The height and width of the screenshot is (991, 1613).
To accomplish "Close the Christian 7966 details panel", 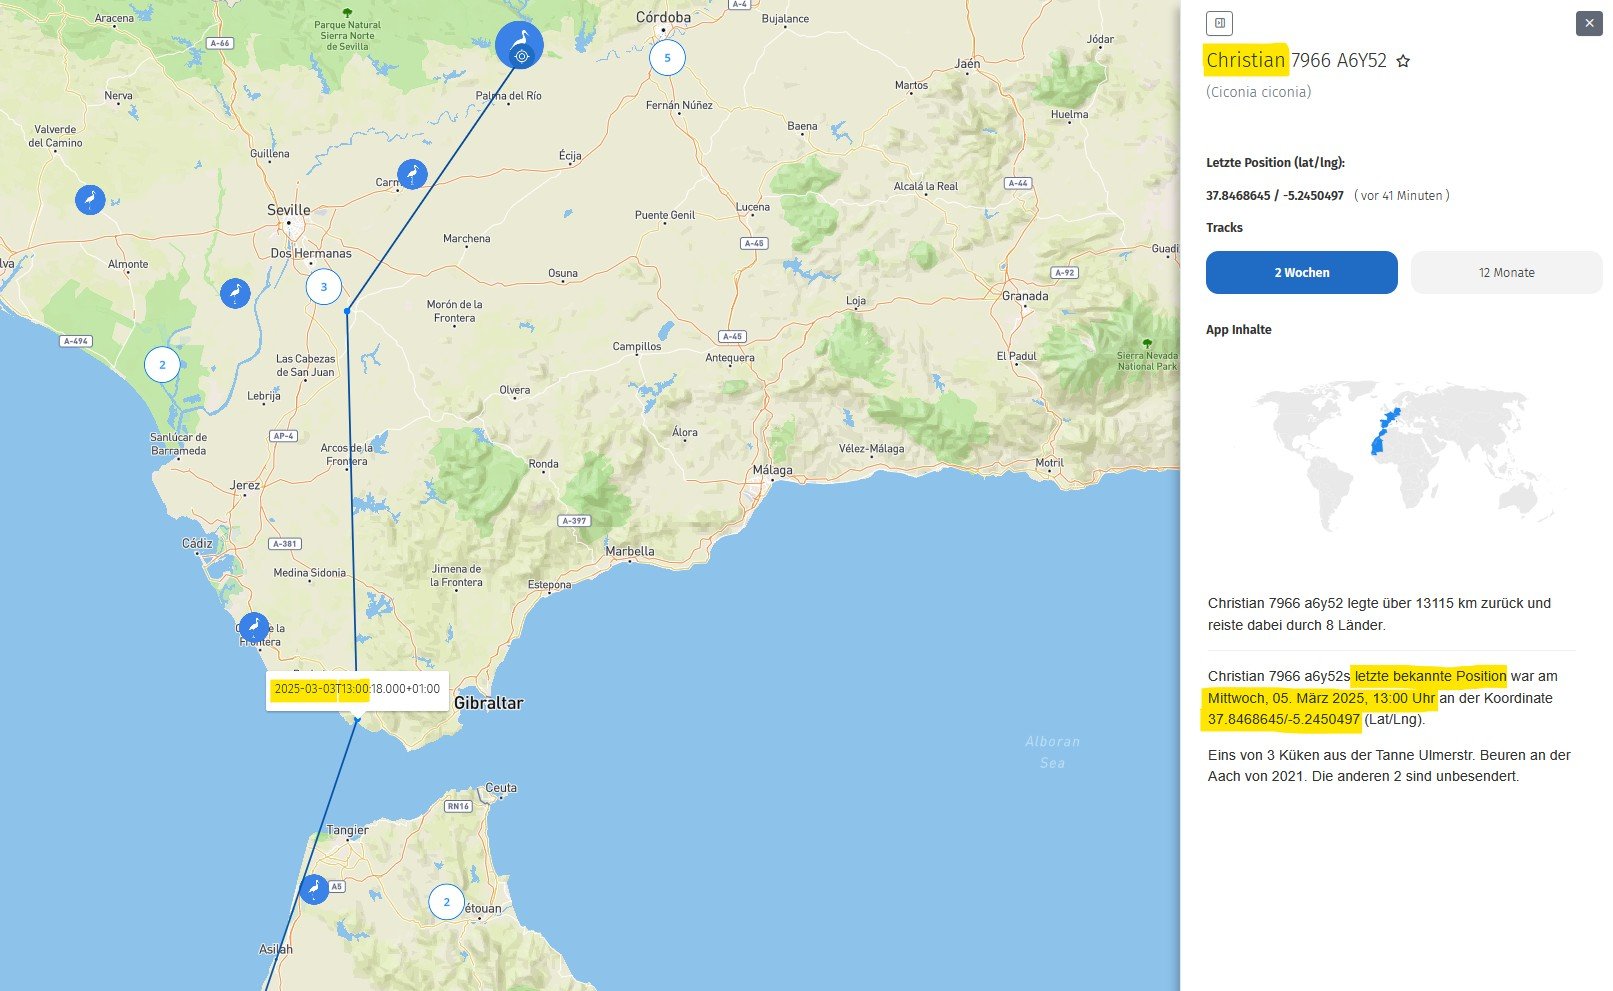I will coord(1589,23).
